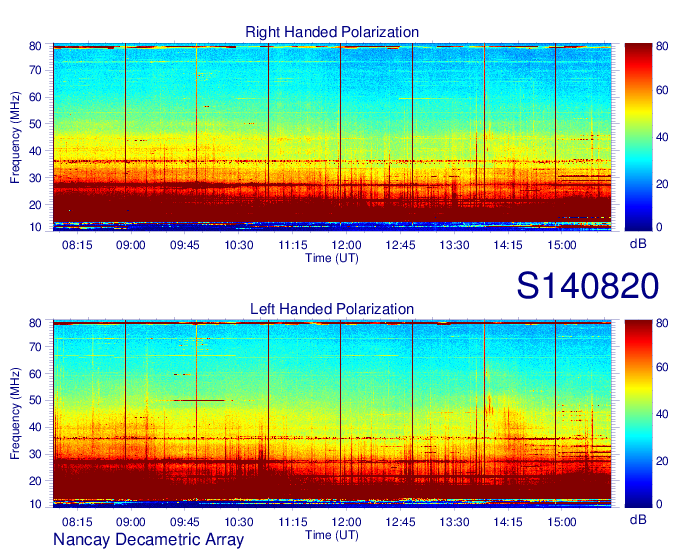Click the left-handed plot's color bar

coord(638,414)
